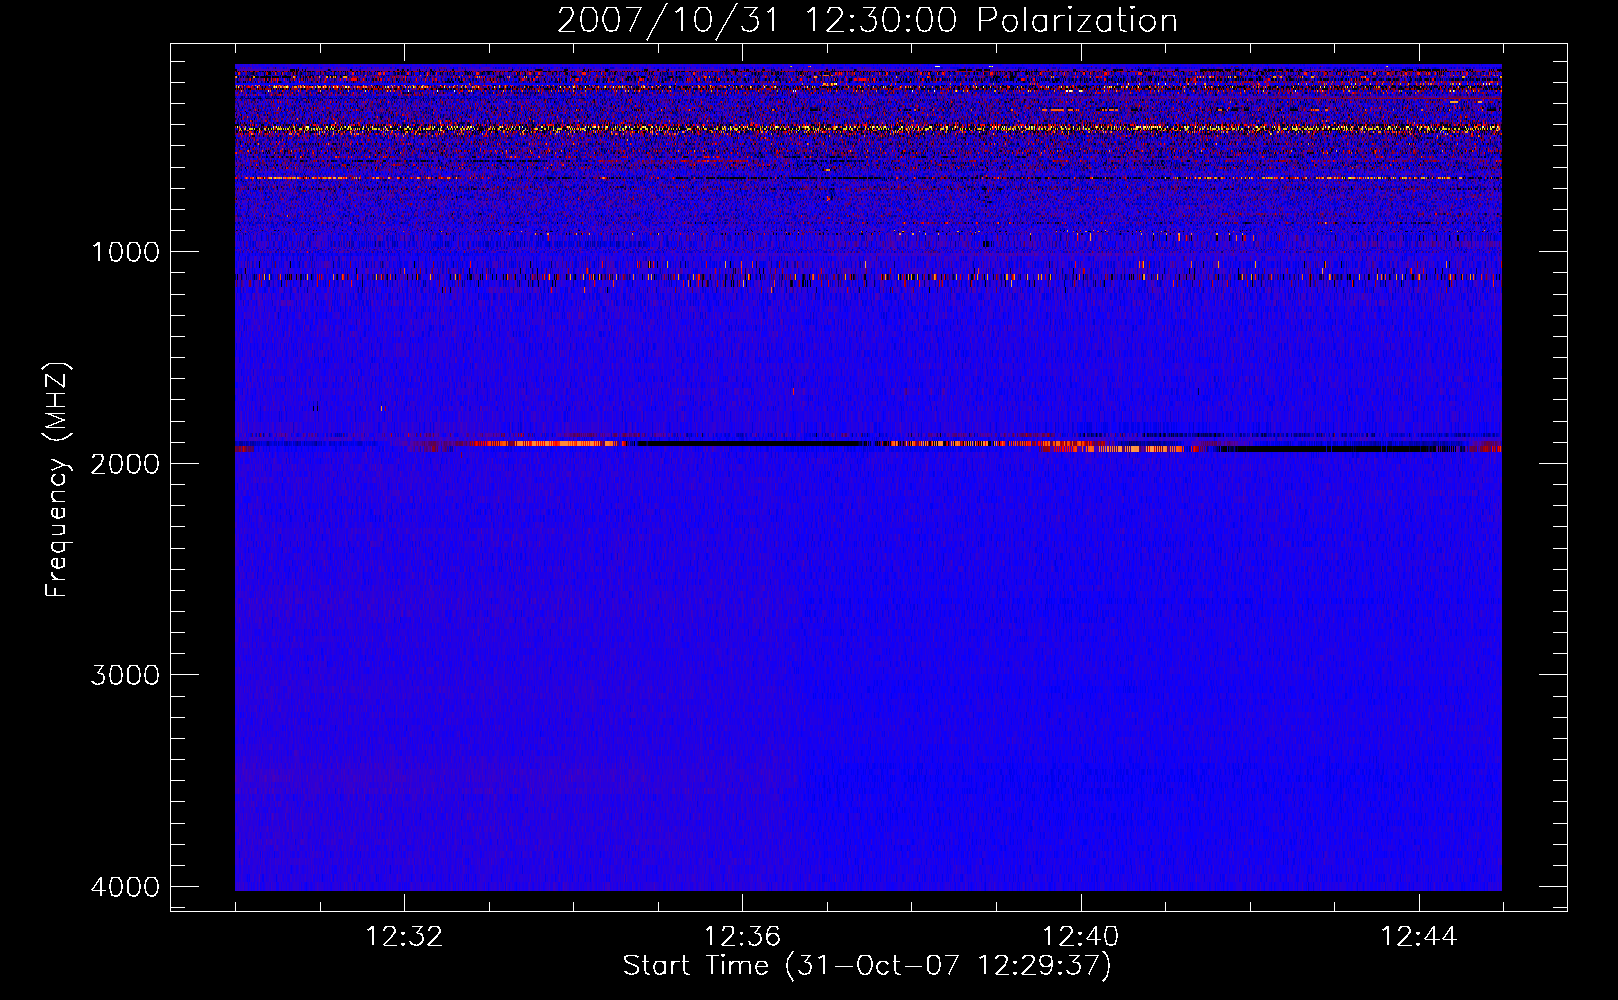
Task: Click the 12:44 time tick label
Action: click(x=1419, y=937)
